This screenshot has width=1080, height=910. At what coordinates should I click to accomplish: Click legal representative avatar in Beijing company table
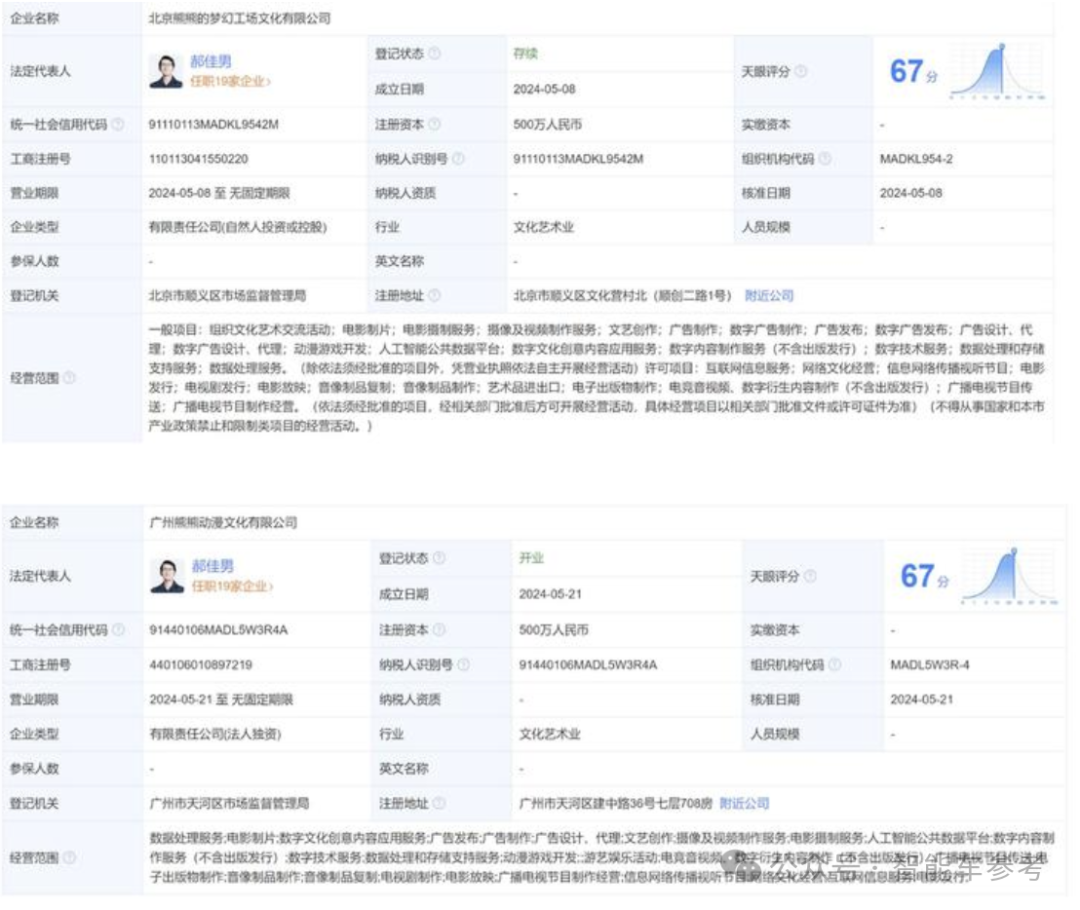[x=166, y=71]
